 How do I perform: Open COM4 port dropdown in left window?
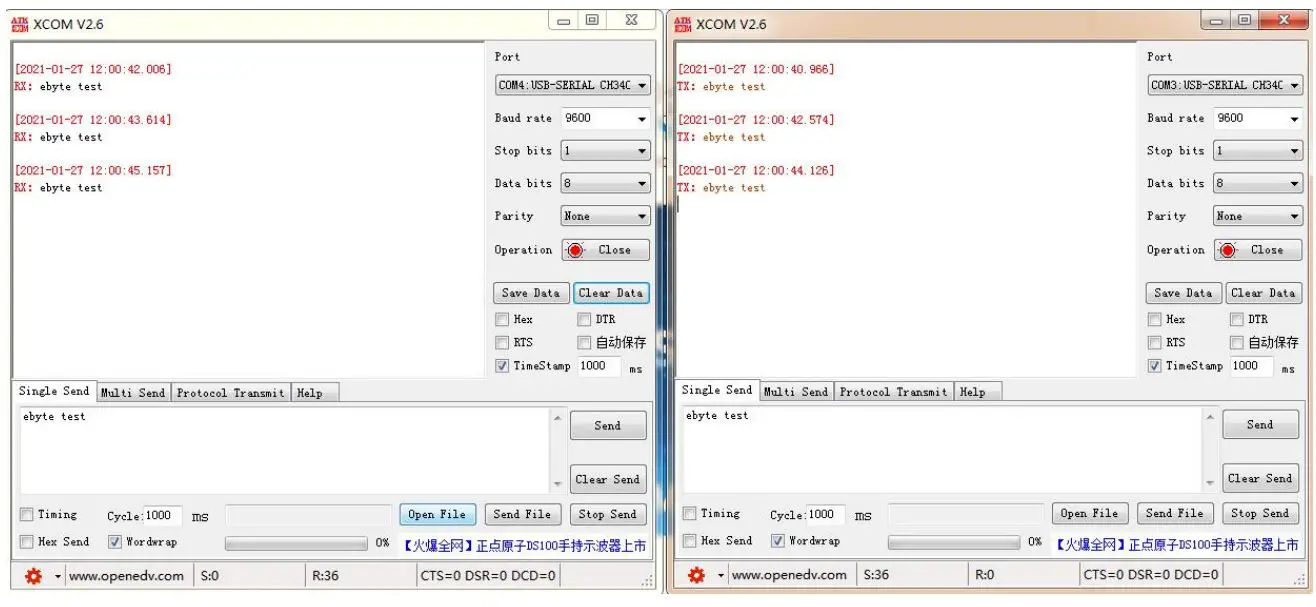(x=573, y=86)
